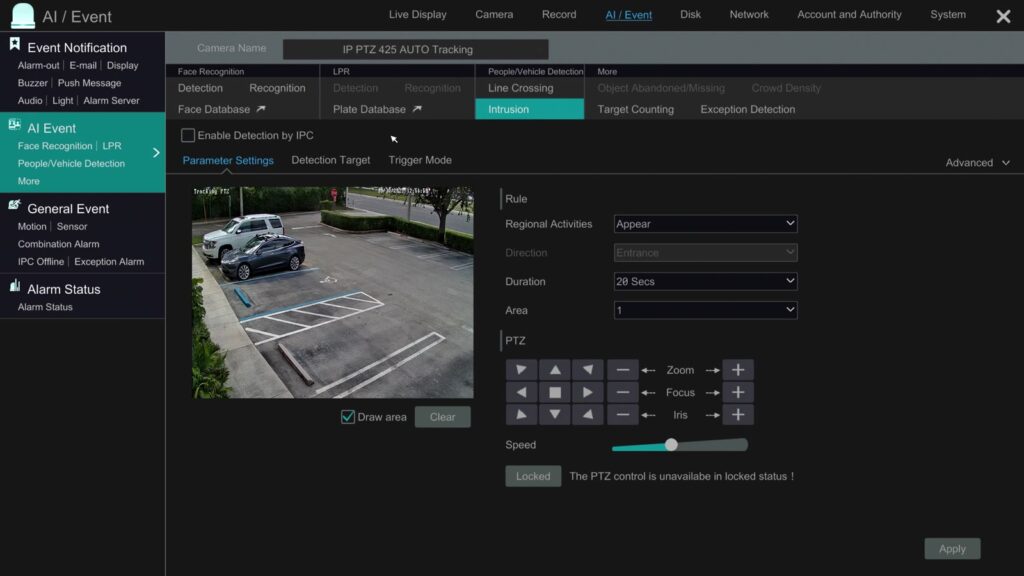Image resolution: width=1024 pixels, height=576 pixels.
Task: Click General Event sidebar icon
Action: click(x=14, y=205)
